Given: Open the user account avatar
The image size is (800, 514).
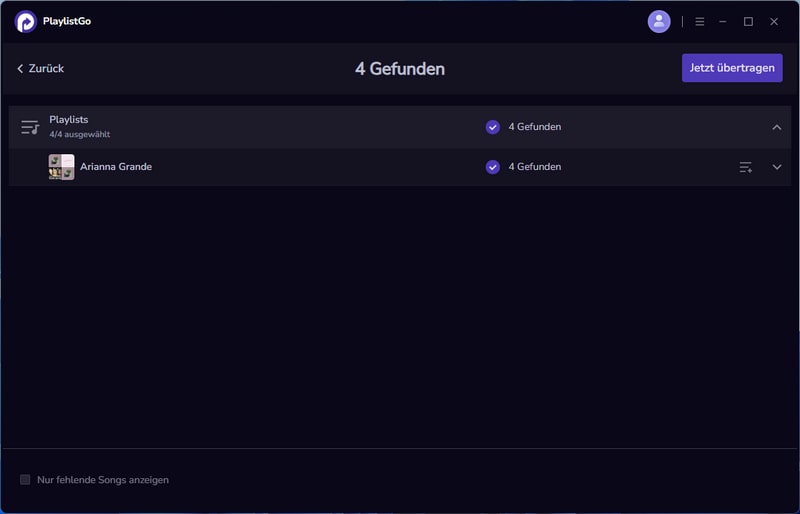Looking at the screenshot, I should pos(659,21).
